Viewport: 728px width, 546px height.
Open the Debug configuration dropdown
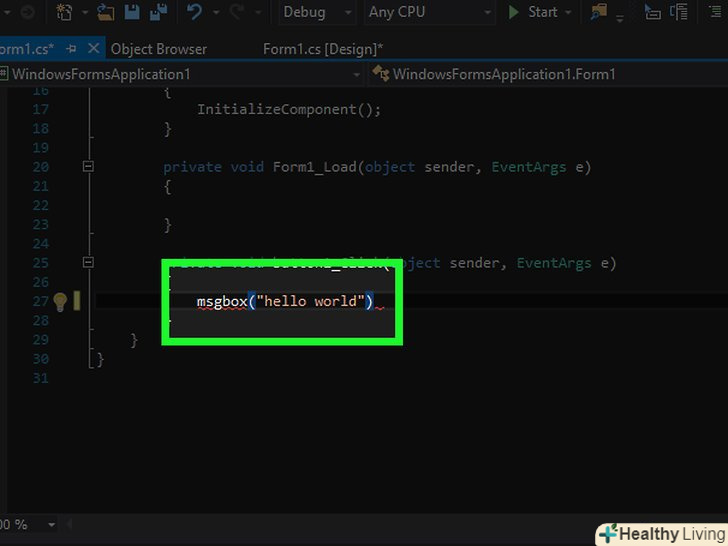pyautogui.click(x=317, y=12)
